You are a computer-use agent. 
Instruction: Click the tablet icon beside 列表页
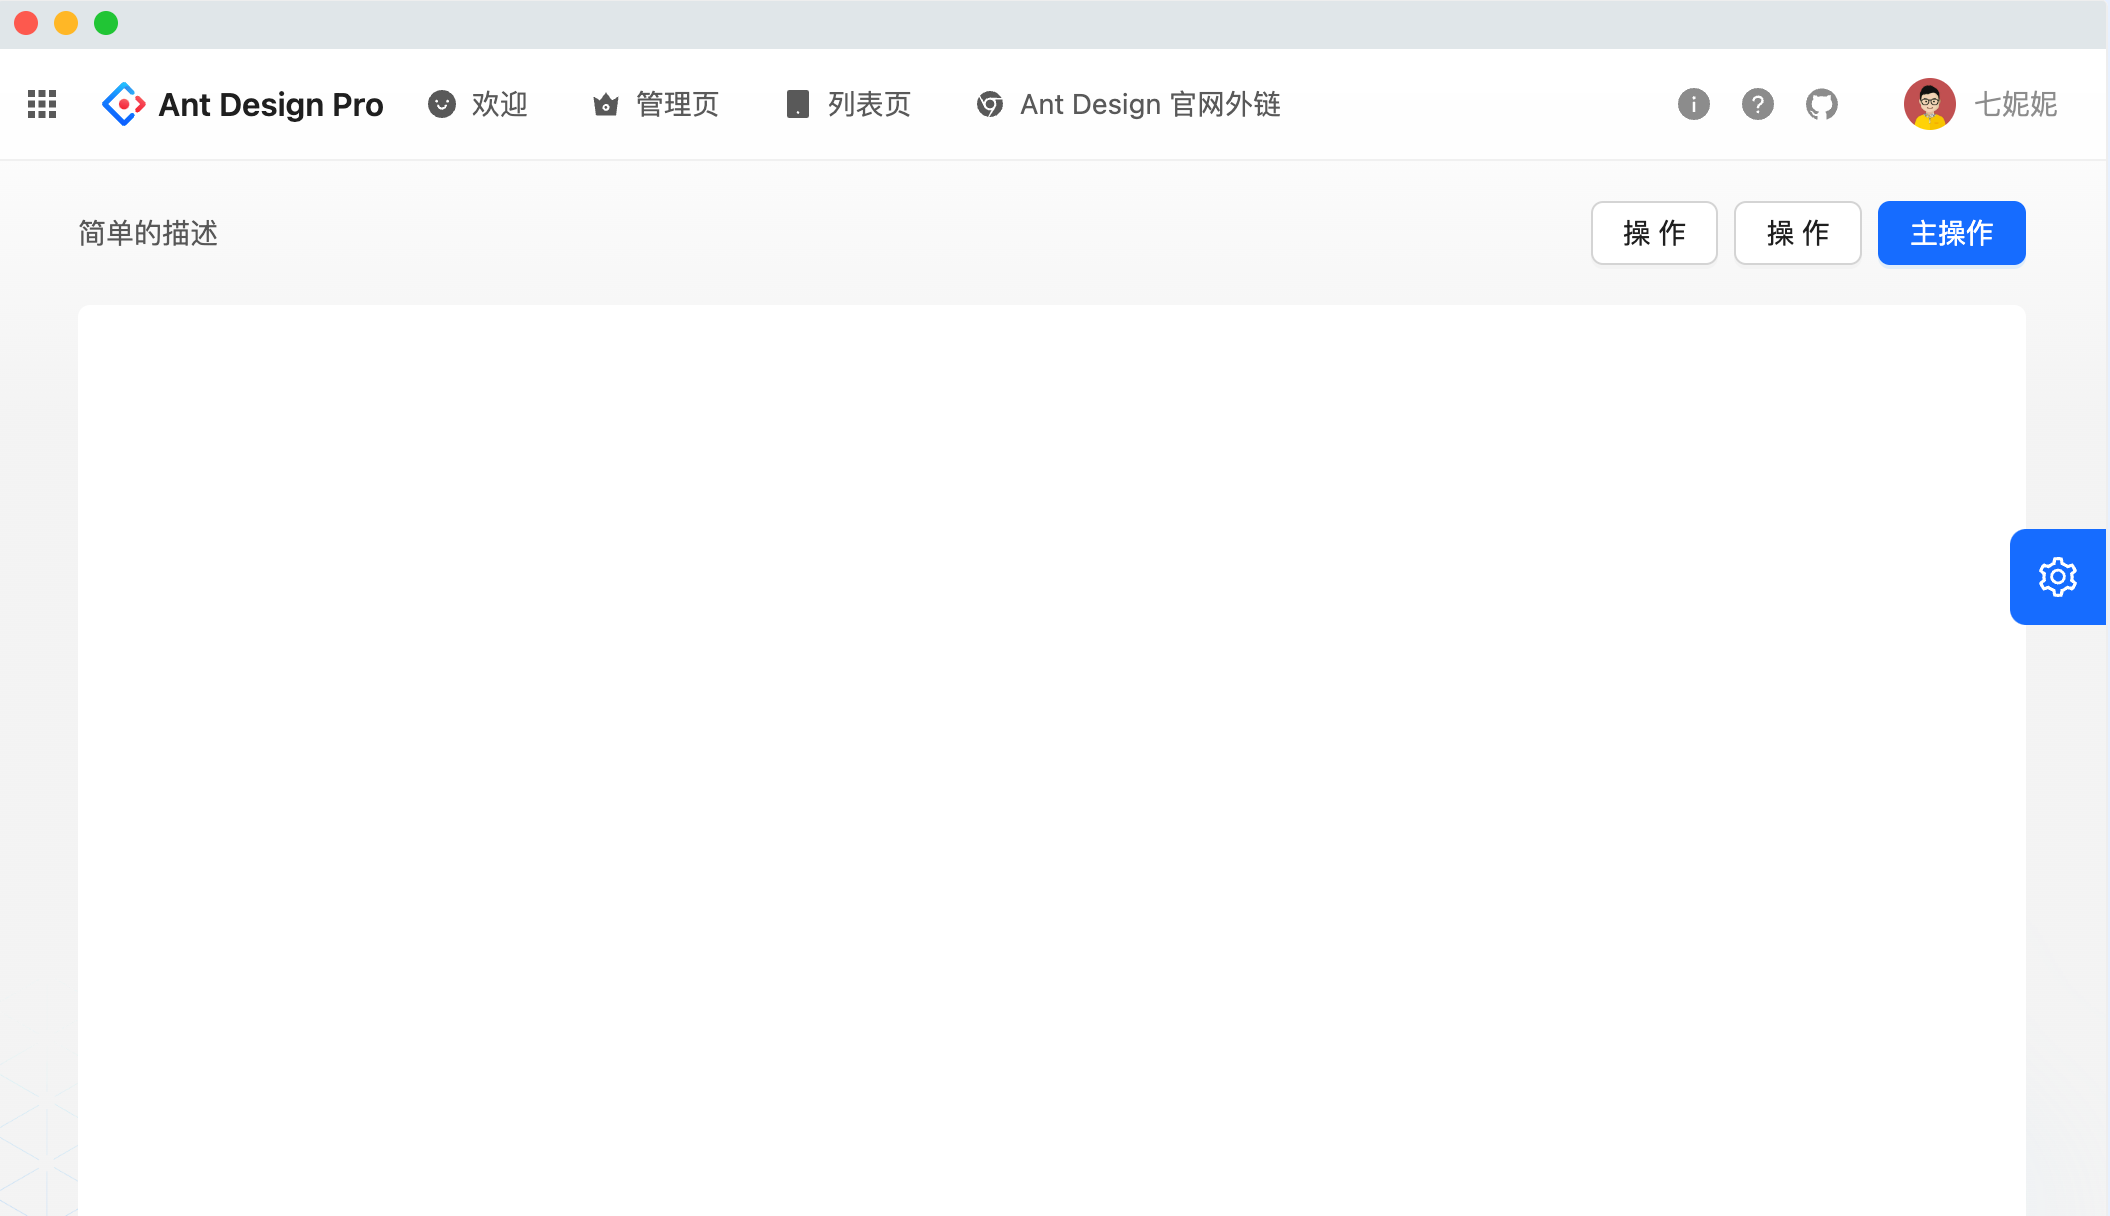click(x=797, y=104)
